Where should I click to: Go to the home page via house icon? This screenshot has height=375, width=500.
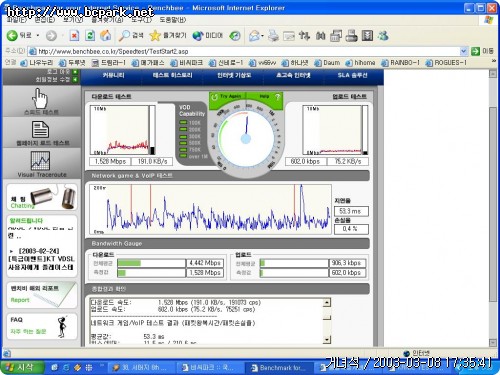[106, 35]
